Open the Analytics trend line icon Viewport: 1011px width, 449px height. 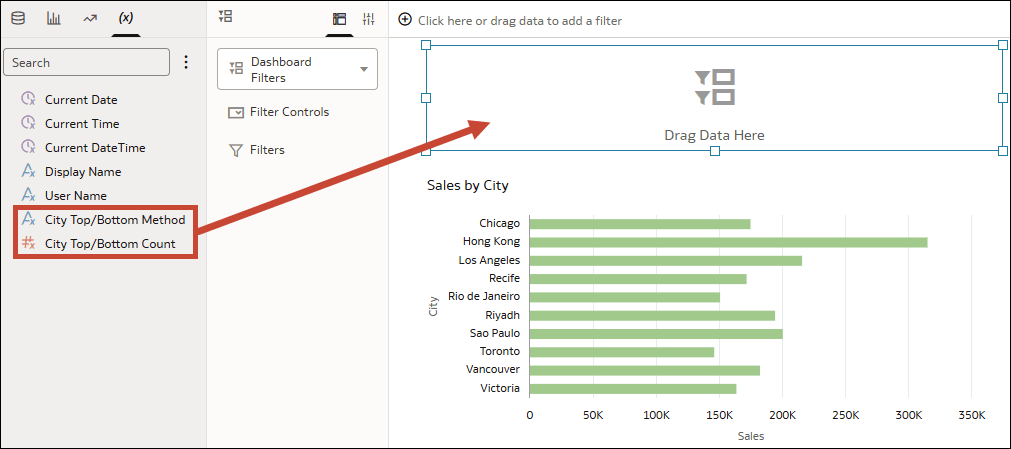coord(90,19)
